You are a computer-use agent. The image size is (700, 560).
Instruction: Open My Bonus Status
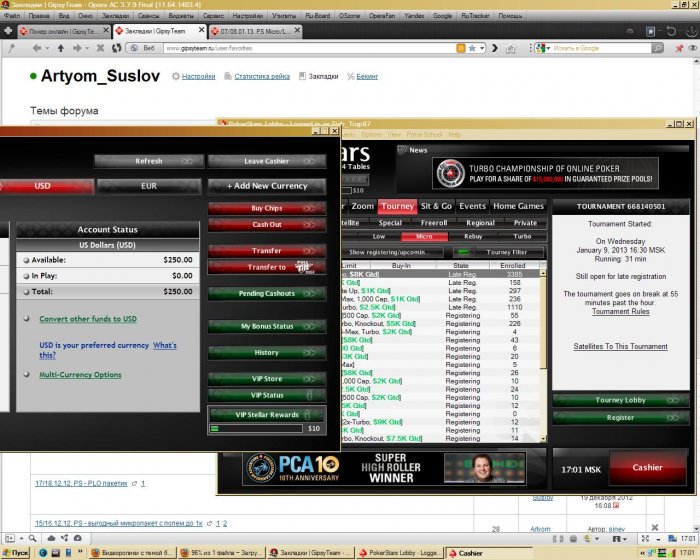267,326
